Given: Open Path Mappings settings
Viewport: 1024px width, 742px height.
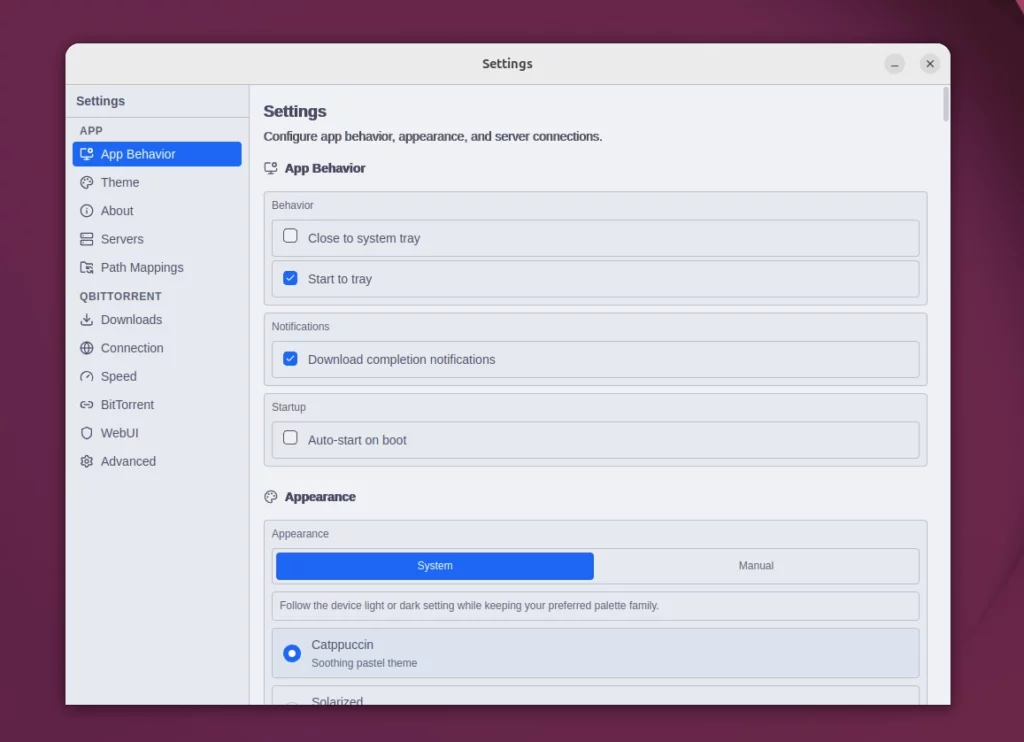Looking at the screenshot, I should click(157, 267).
